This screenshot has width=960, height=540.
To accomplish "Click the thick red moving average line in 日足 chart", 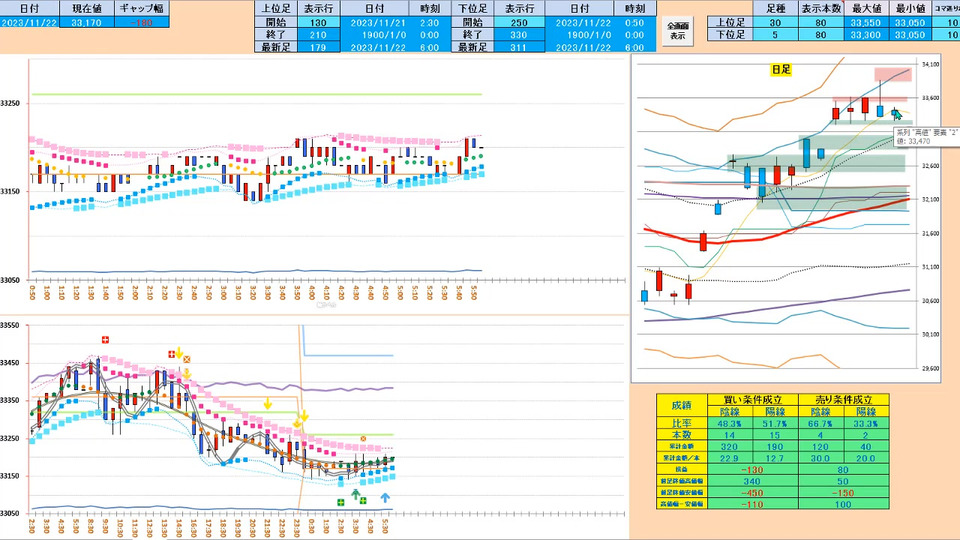I will (778, 233).
